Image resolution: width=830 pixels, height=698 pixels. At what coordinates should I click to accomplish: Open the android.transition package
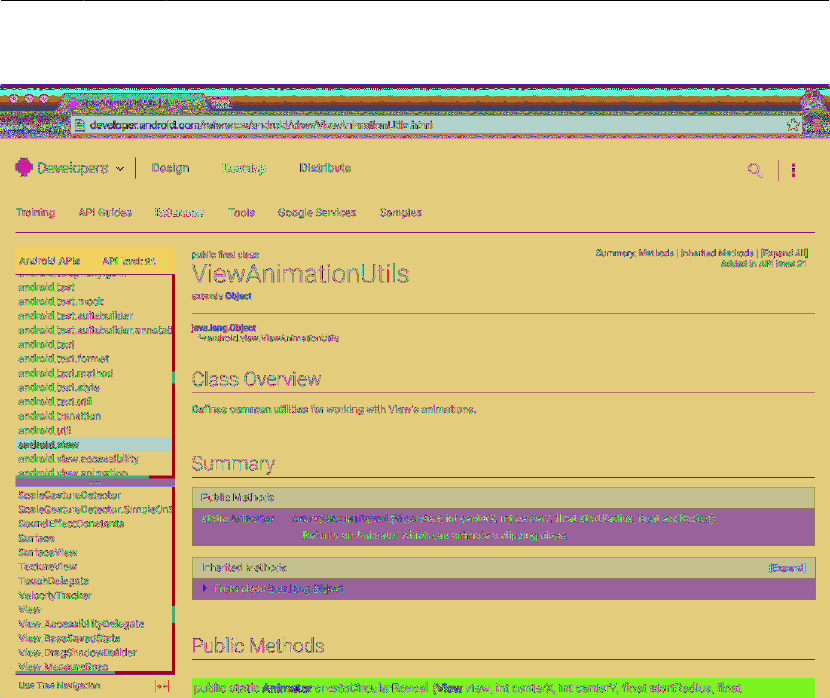point(59,416)
